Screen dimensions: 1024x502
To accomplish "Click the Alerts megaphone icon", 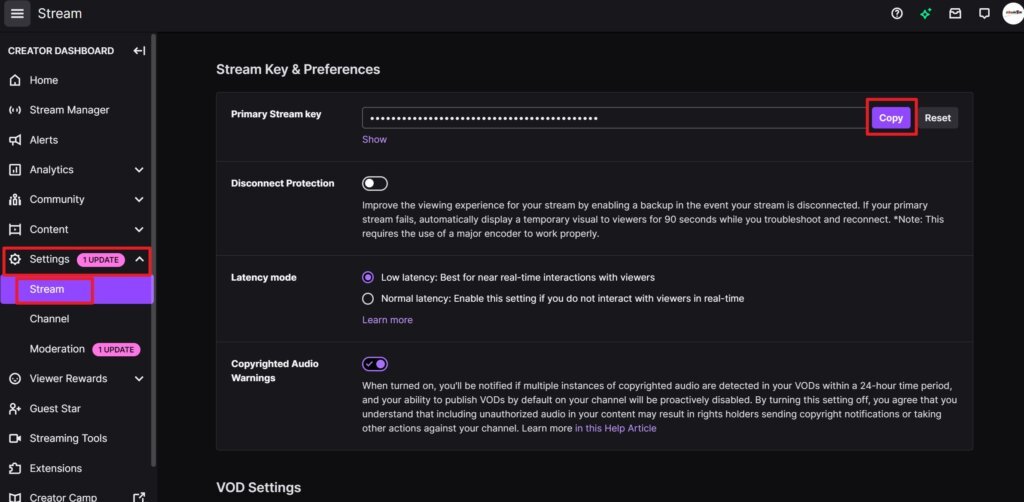I will click(15, 140).
